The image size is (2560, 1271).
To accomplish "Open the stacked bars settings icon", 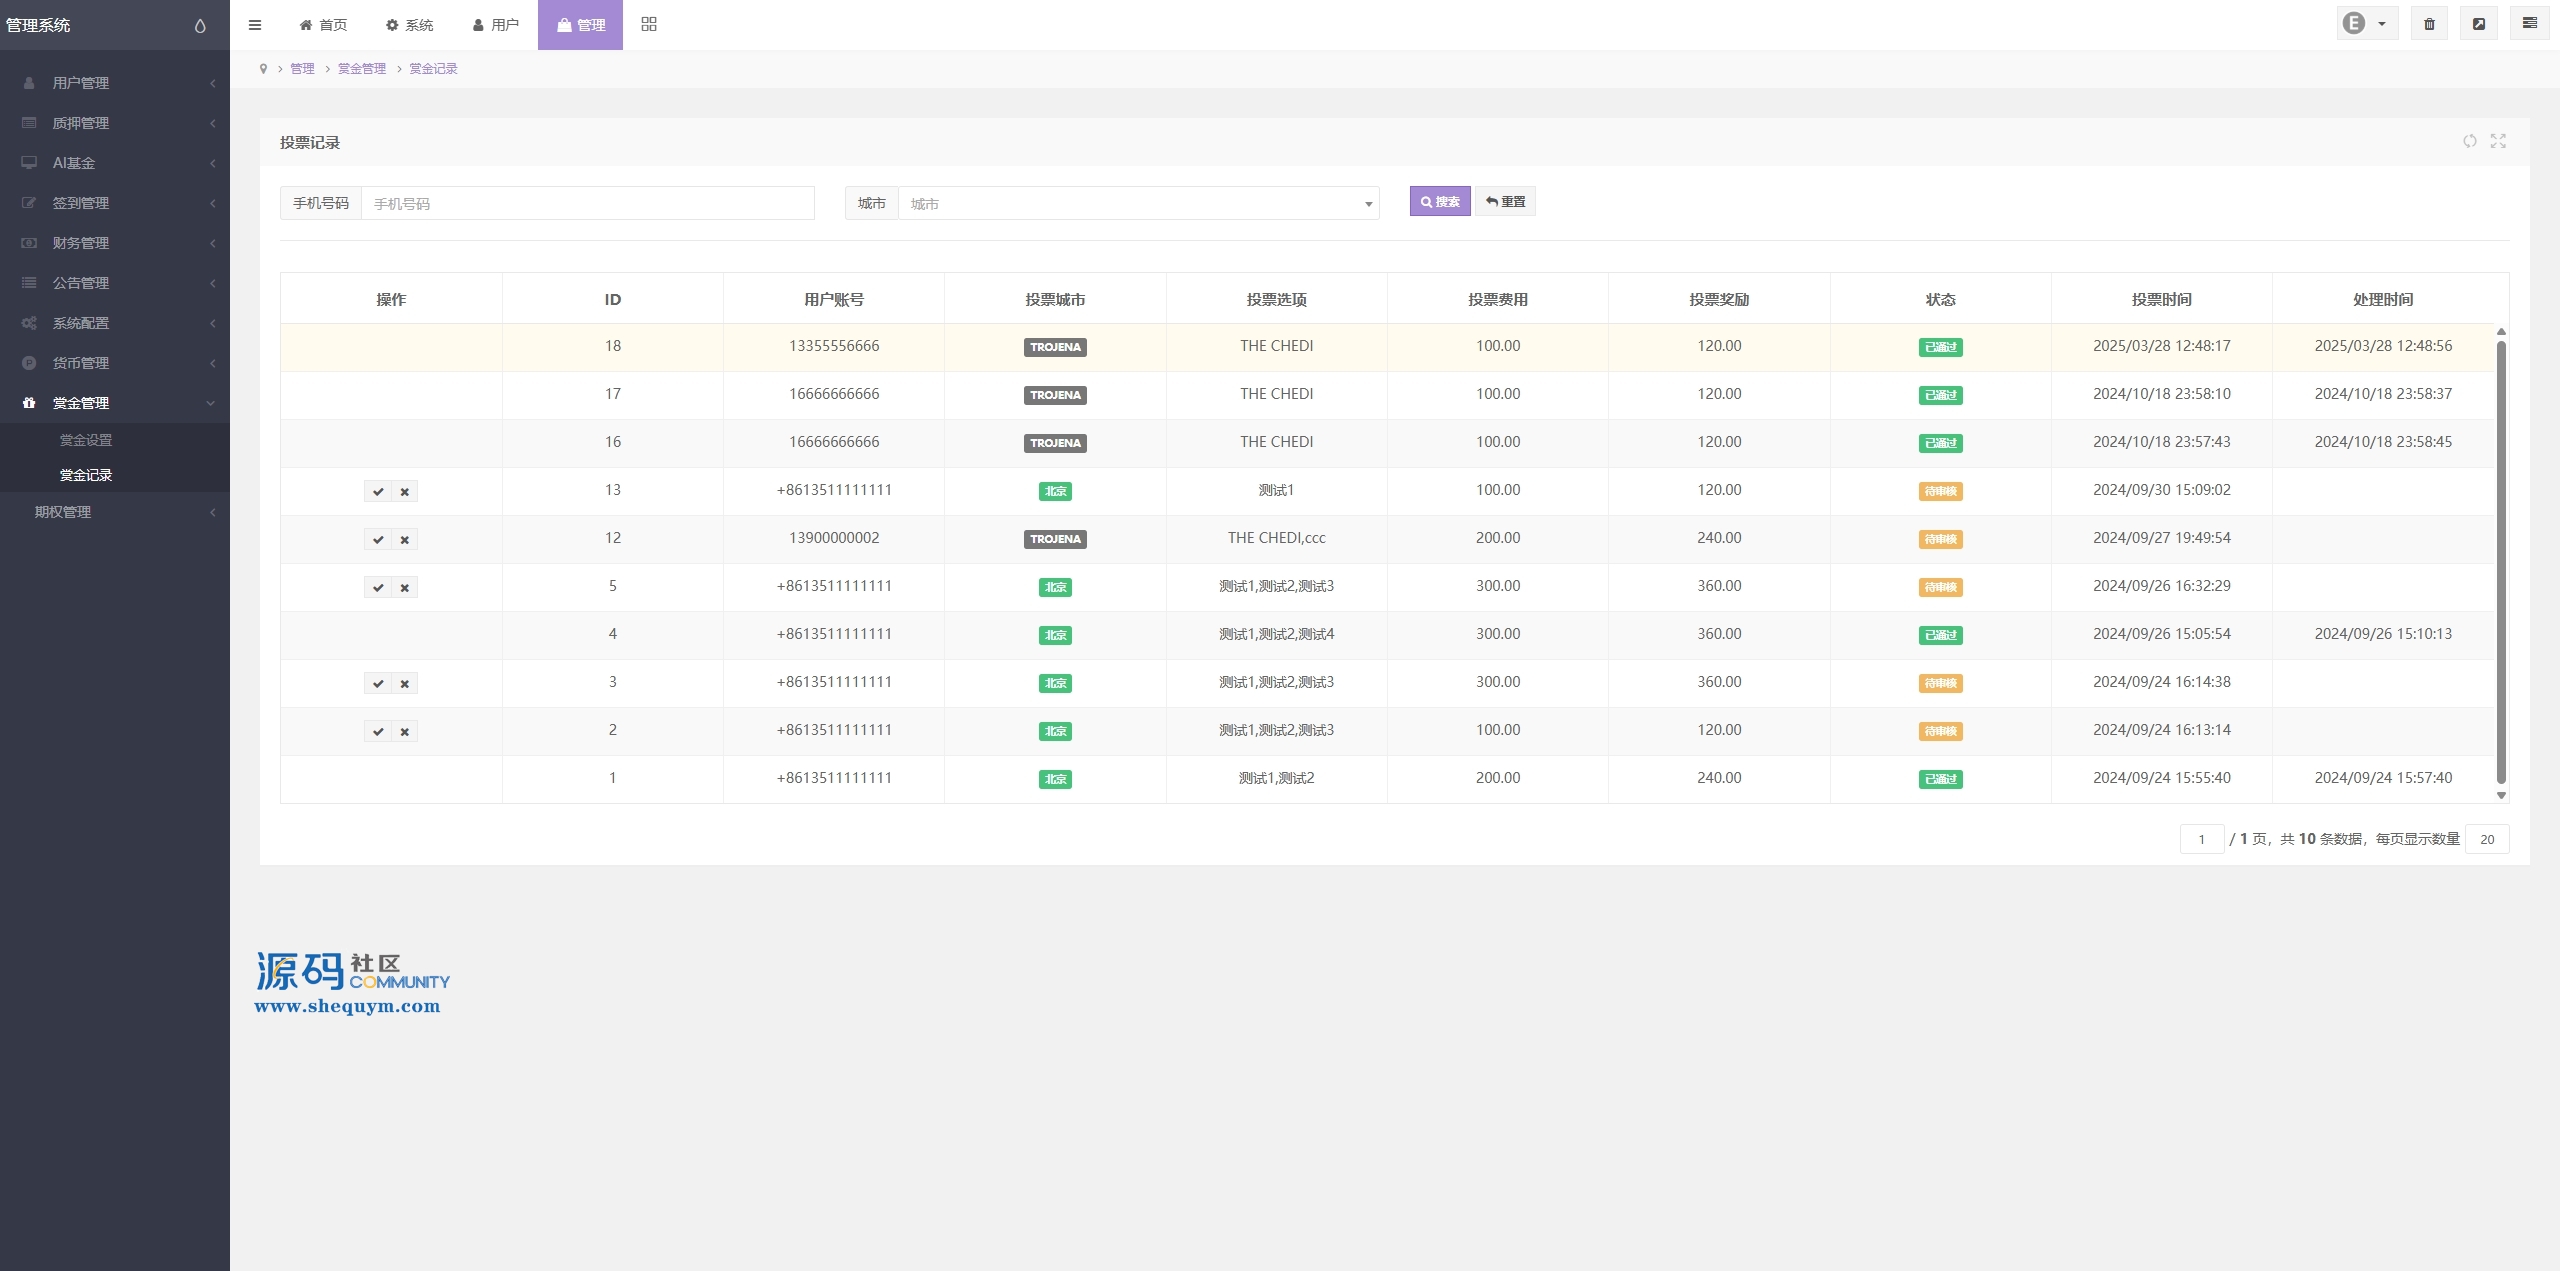I will (2529, 24).
